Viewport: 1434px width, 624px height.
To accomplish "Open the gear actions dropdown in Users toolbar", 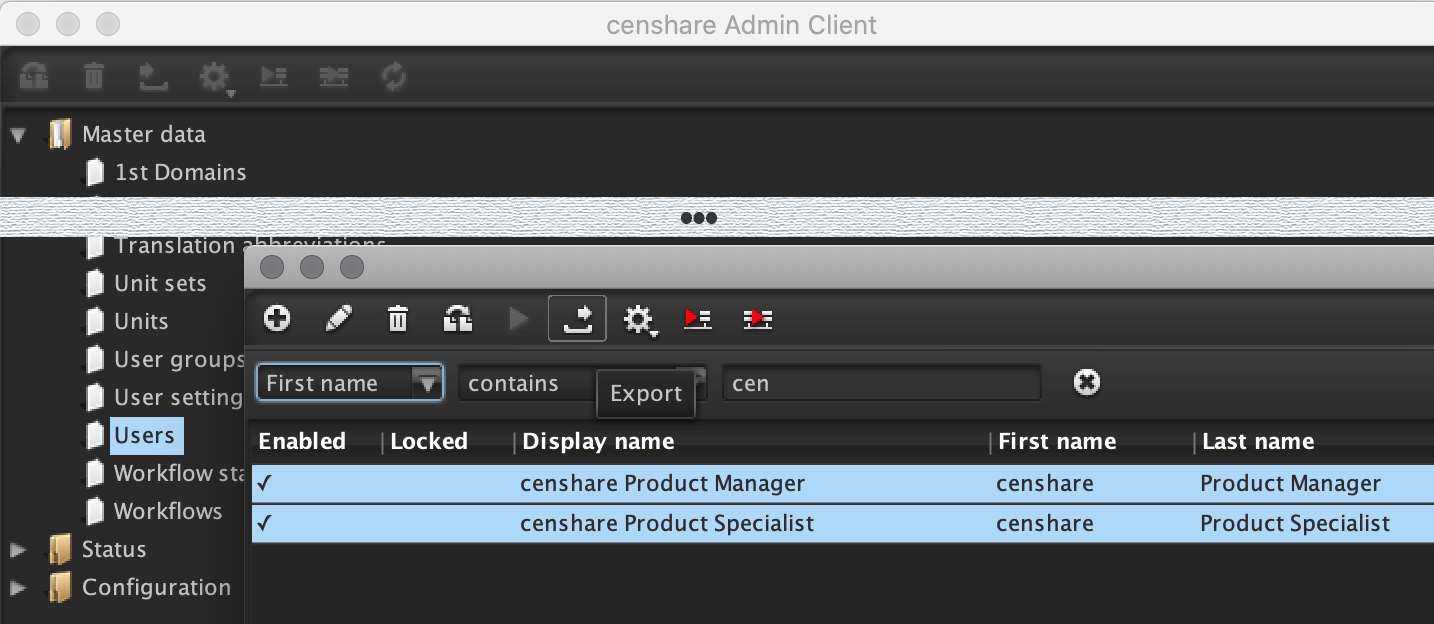I will 638,320.
